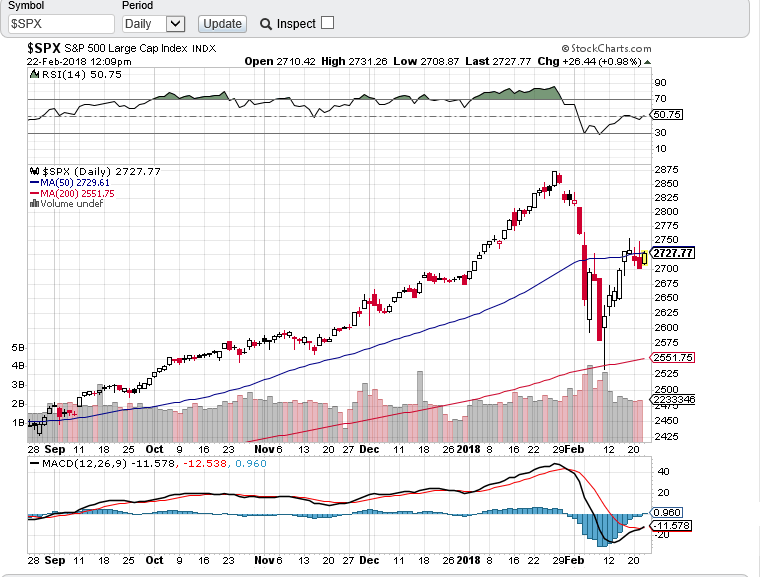
Task: Toggle the Inspect checkbox
Action: pos(328,23)
